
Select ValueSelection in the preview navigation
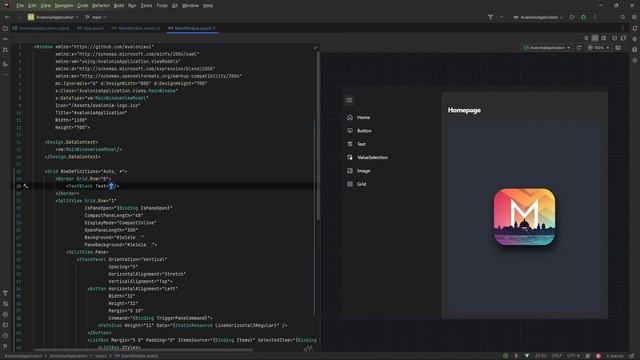367,158
